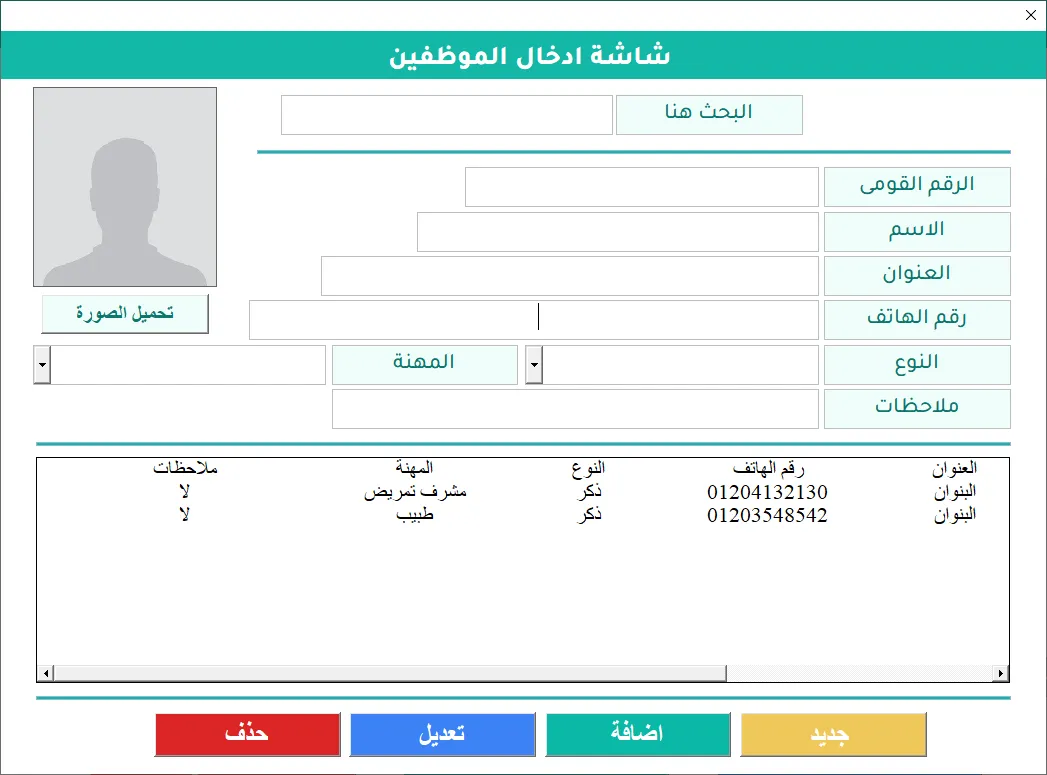Open the النوع gender dropdown arrow
This screenshot has height=775, width=1047.
point(534,364)
